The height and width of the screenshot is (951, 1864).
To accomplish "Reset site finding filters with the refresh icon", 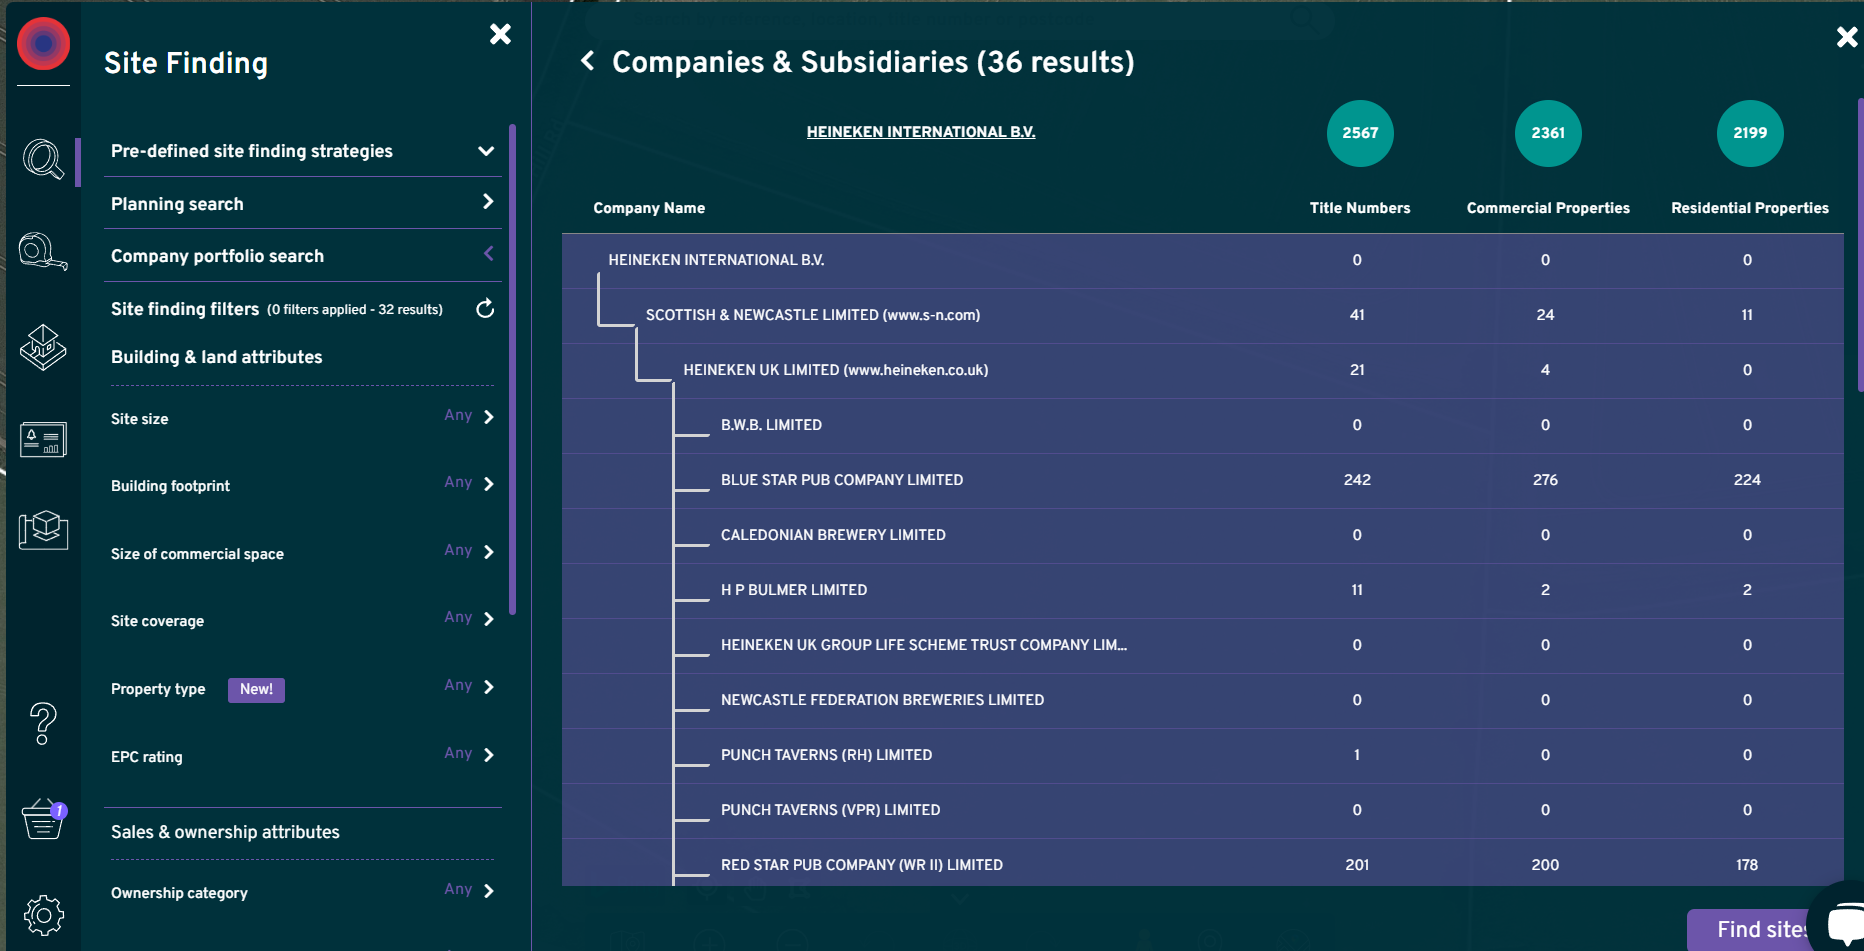I will point(485,308).
